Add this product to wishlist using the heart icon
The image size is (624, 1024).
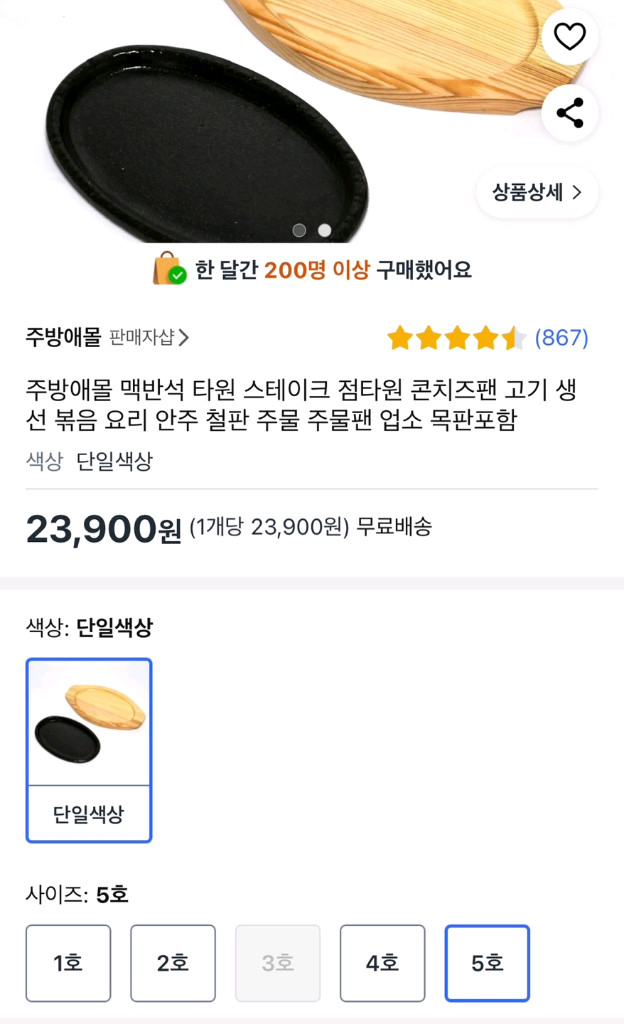tap(569, 36)
